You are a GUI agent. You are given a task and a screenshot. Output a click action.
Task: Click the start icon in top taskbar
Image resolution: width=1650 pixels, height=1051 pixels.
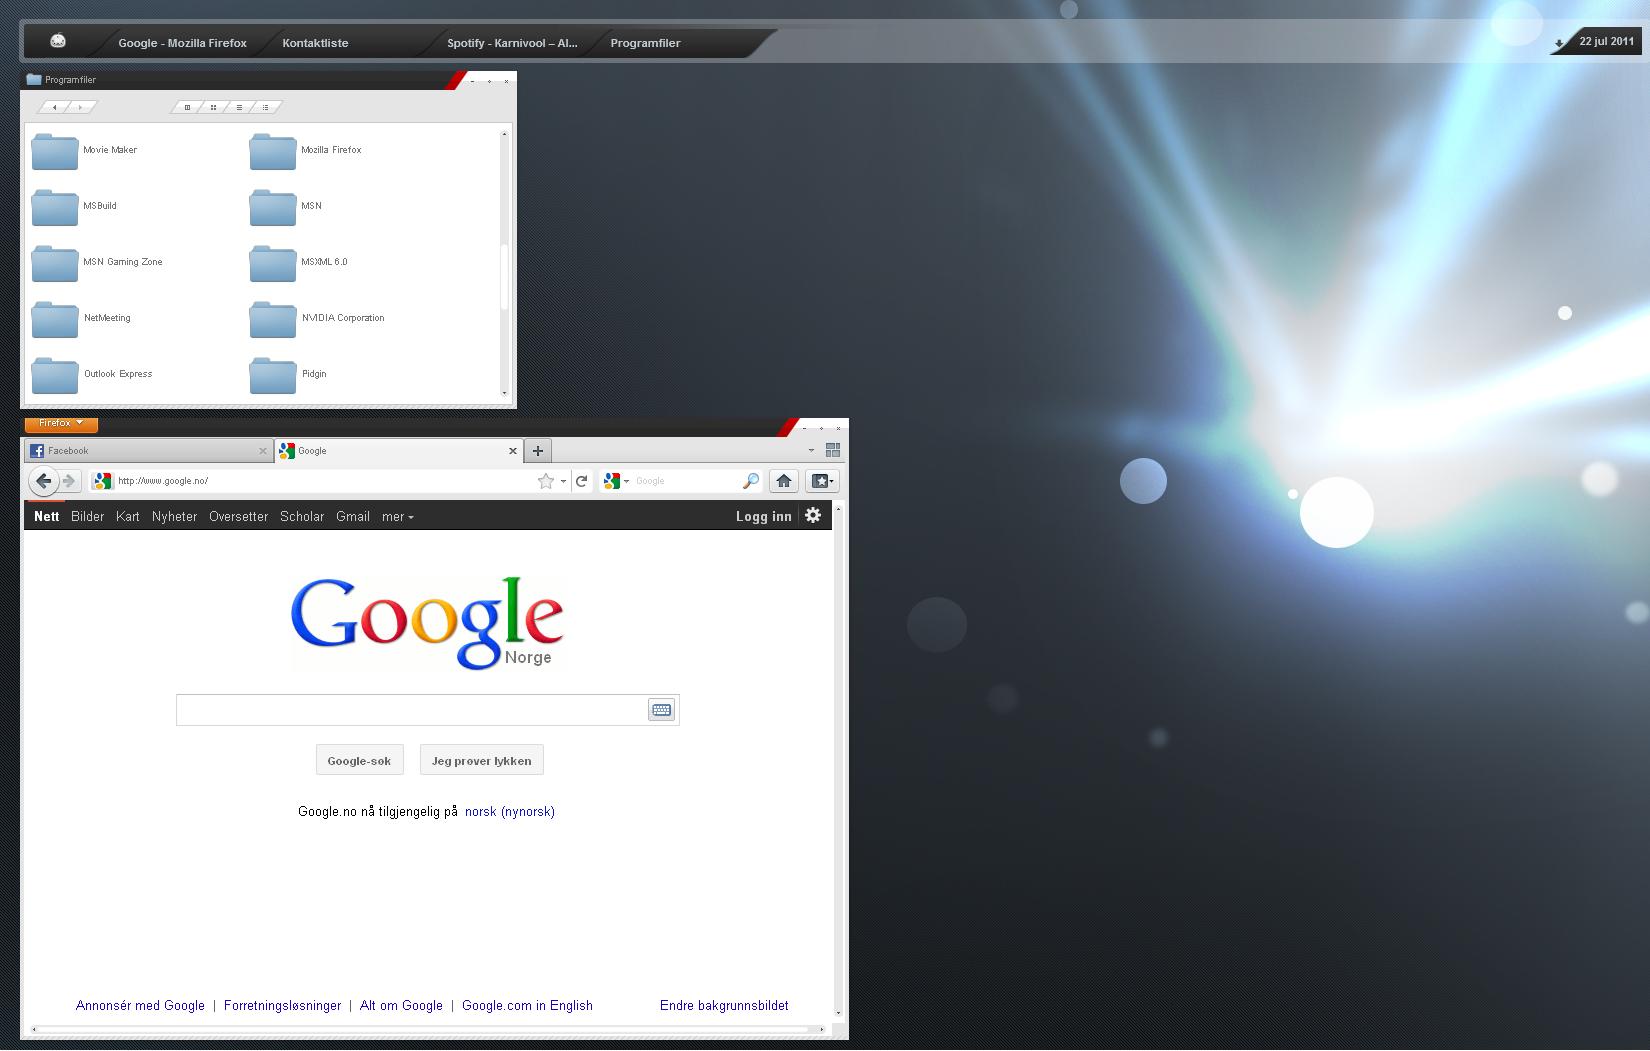pos(58,42)
